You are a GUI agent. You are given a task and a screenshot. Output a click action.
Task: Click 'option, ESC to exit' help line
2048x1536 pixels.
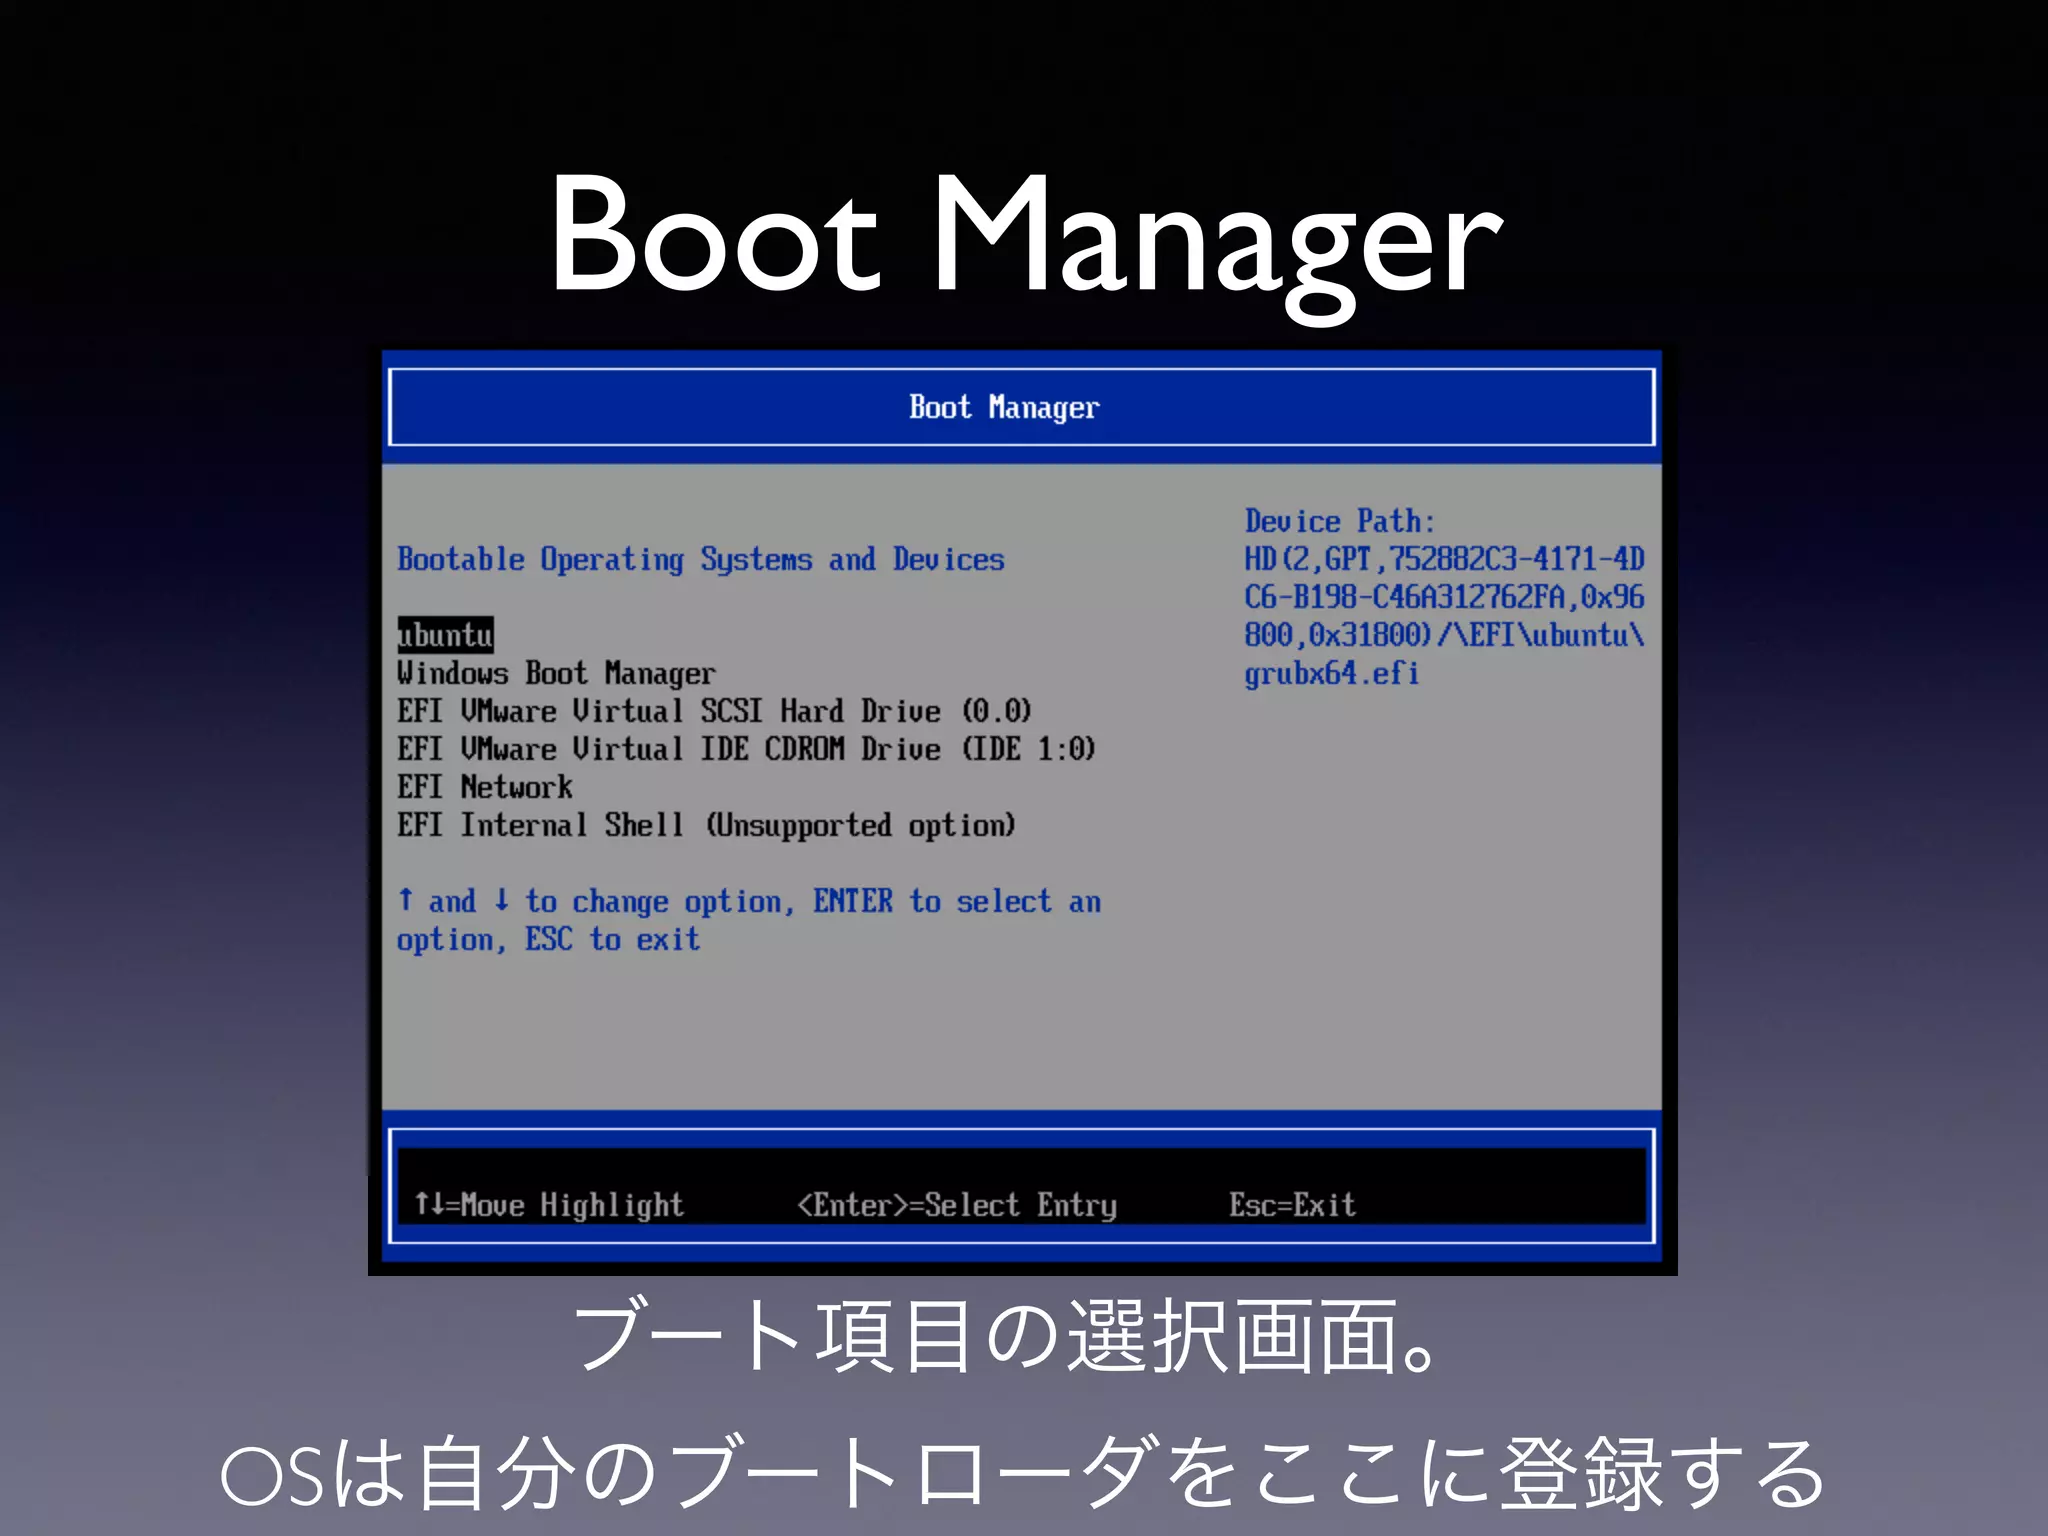click(549, 940)
